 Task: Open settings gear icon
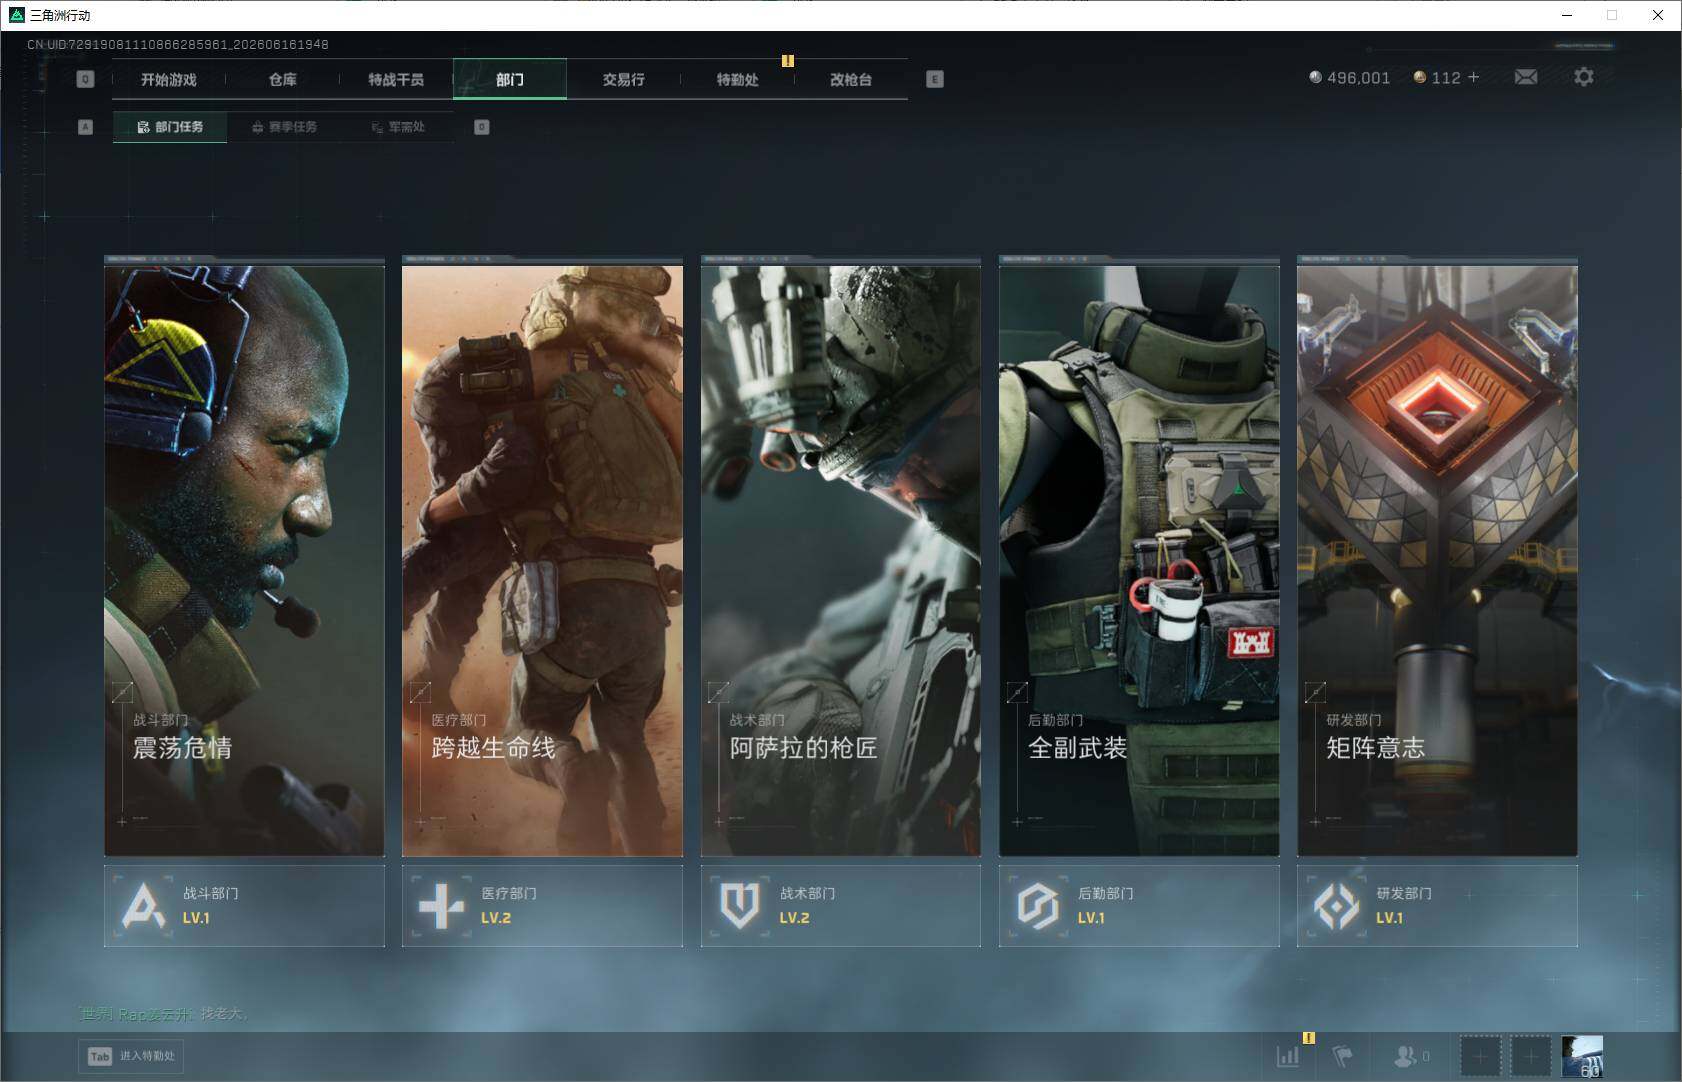[x=1584, y=77]
